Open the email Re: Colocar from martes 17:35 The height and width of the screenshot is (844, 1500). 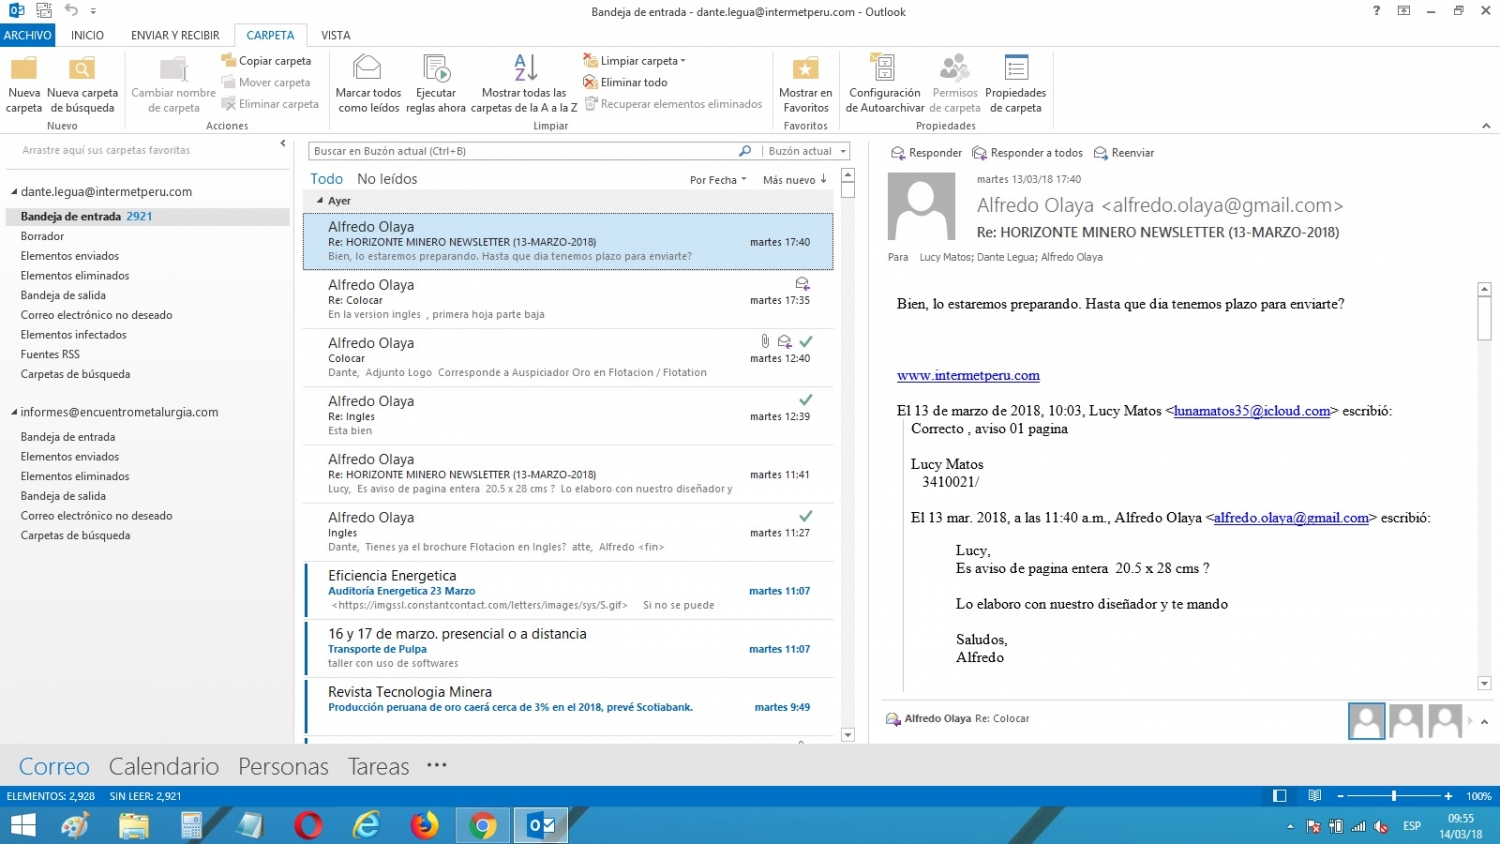568,299
